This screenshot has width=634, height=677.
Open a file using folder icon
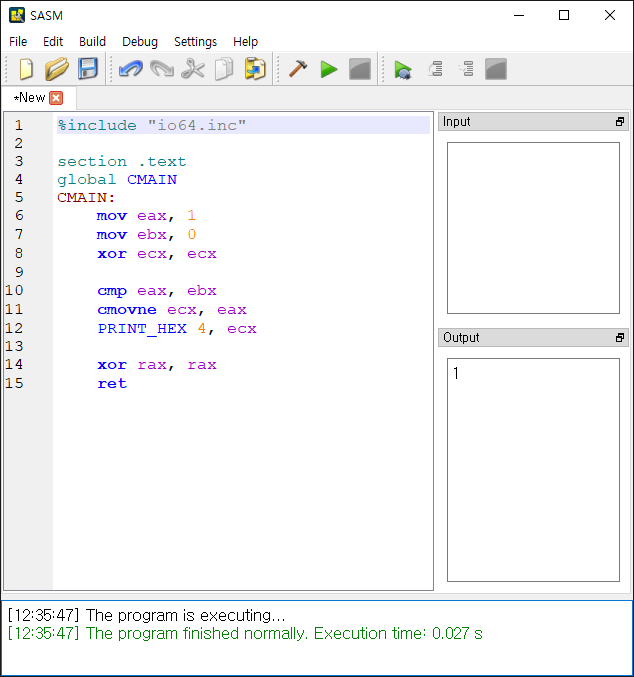point(57,69)
